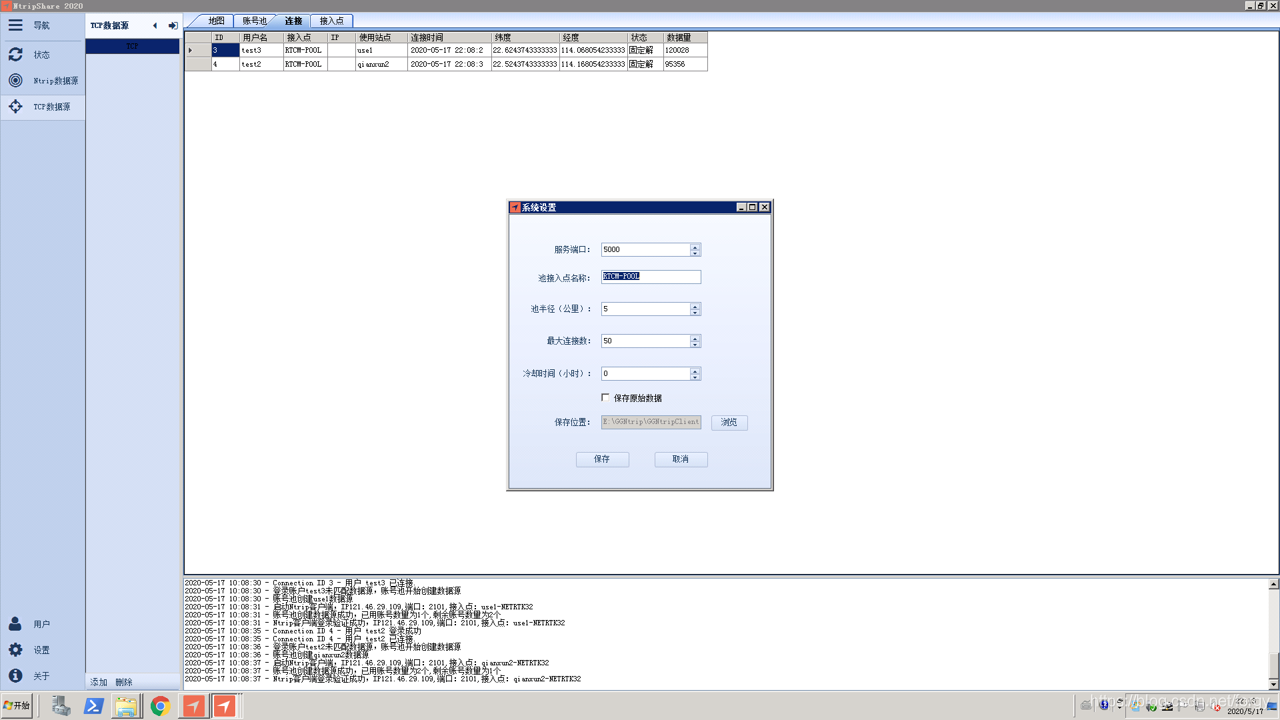Image resolution: width=1280 pixels, height=720 pixels.
Task: Click the 使用站点 column header
Action: click(381, 37)
